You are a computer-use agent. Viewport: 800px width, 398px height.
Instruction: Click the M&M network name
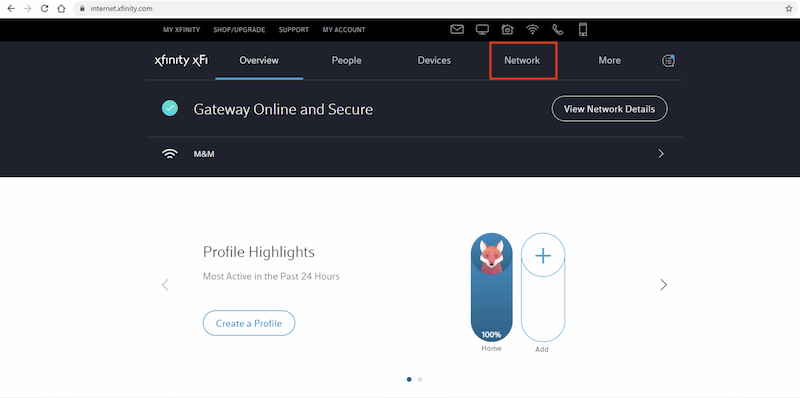(x=204, y=154)
